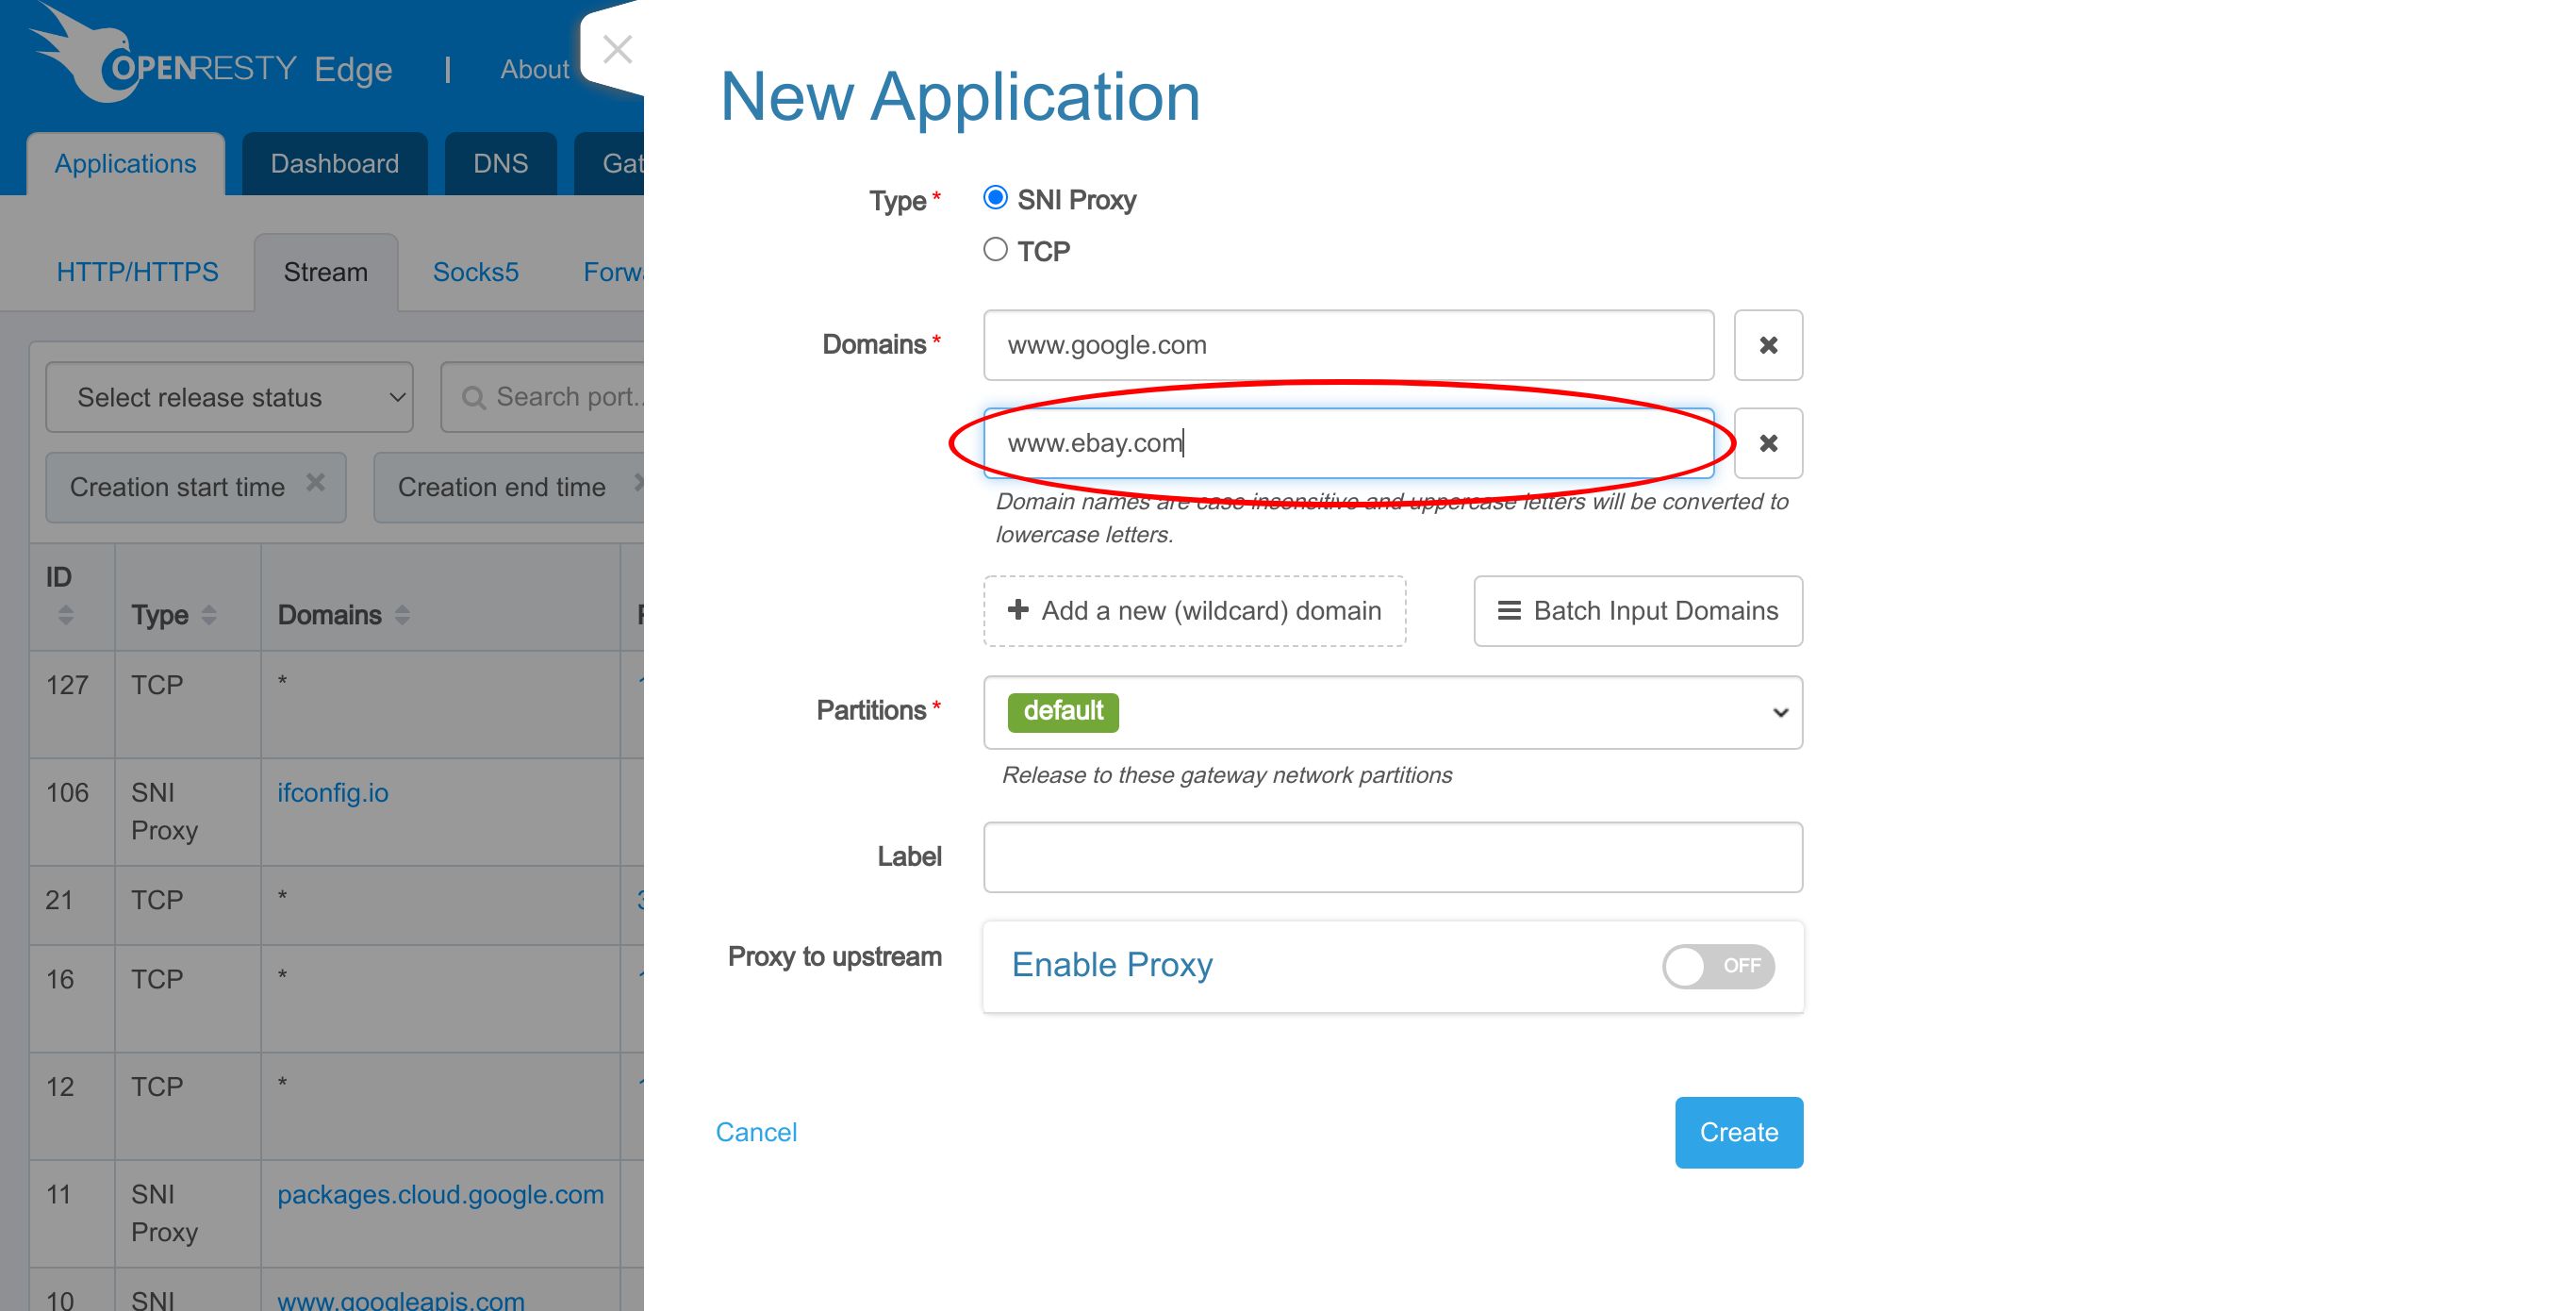Sort the table by Type column
Viewport: 2576px width, 1311px height.
pos(208,615)
